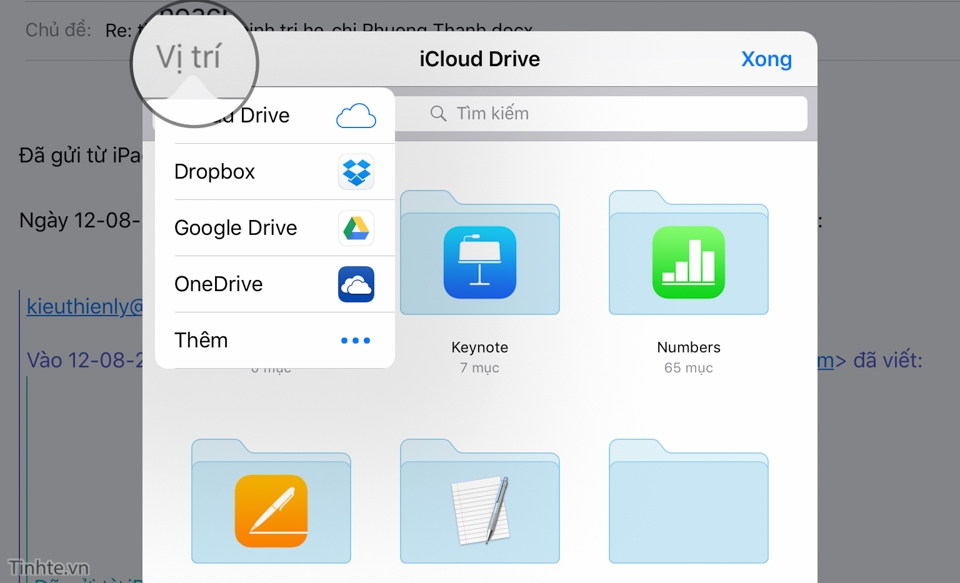
Task: Select Dropbox from locations list
Action: (275, 171)
